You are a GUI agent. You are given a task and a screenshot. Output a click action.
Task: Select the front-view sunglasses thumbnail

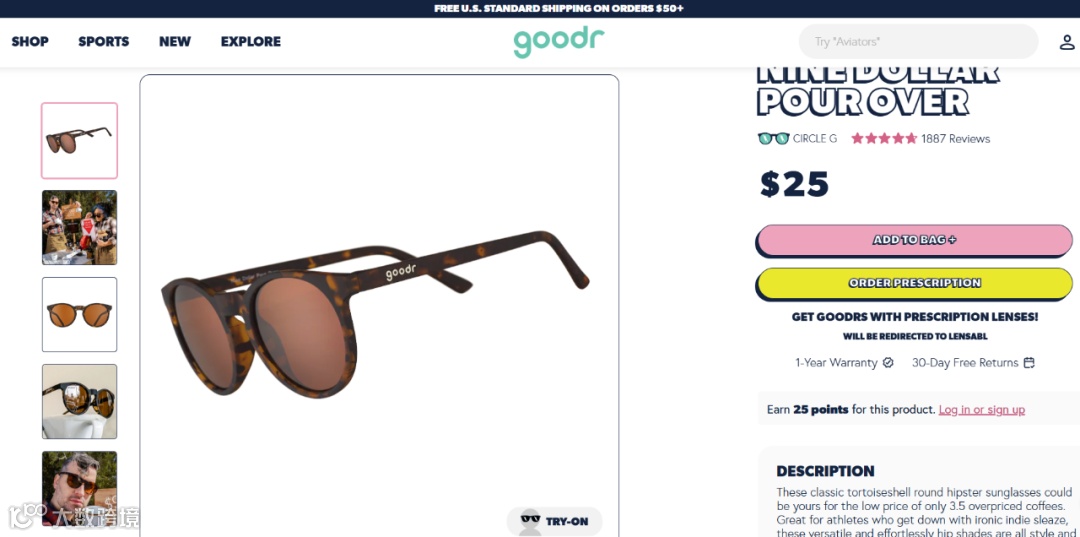point(79,315)
